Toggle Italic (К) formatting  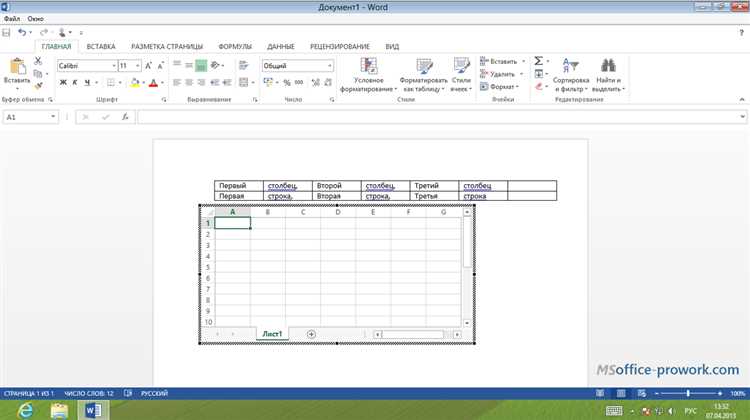pyautogui.click(x=74, y=83)
